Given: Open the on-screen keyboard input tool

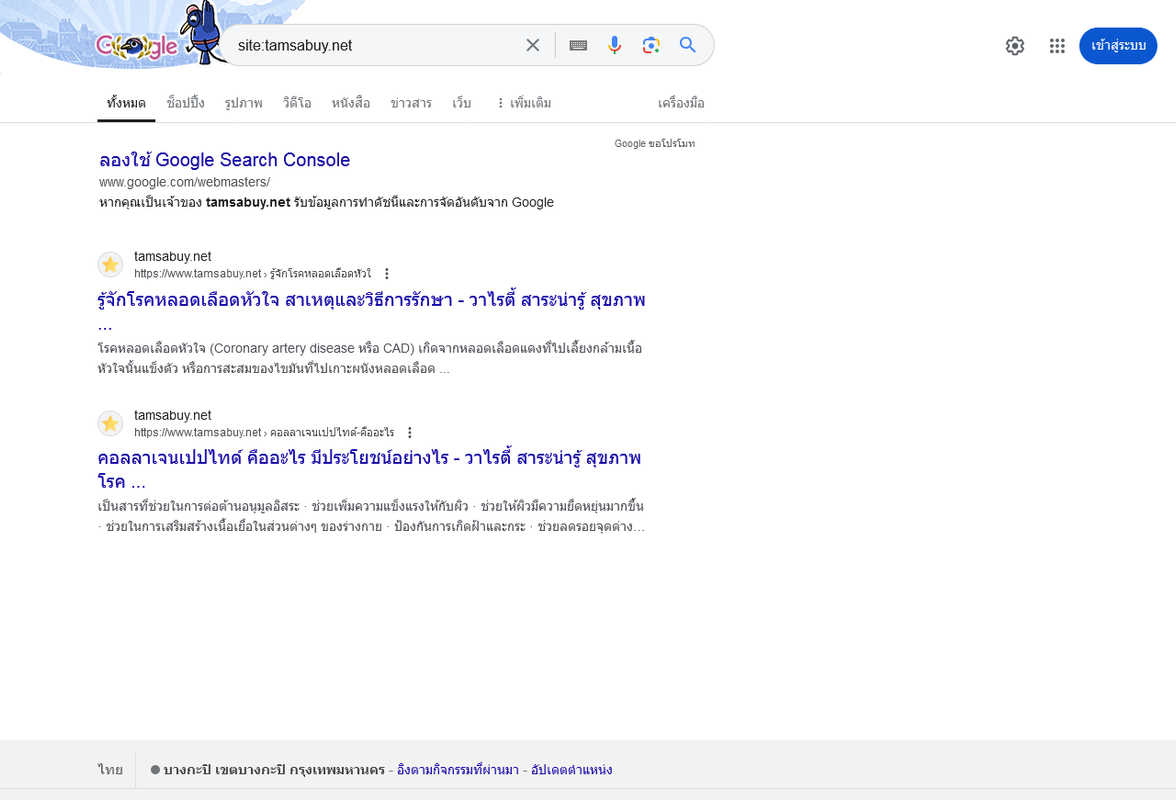Looking at the screenshot, I should 578,45.
